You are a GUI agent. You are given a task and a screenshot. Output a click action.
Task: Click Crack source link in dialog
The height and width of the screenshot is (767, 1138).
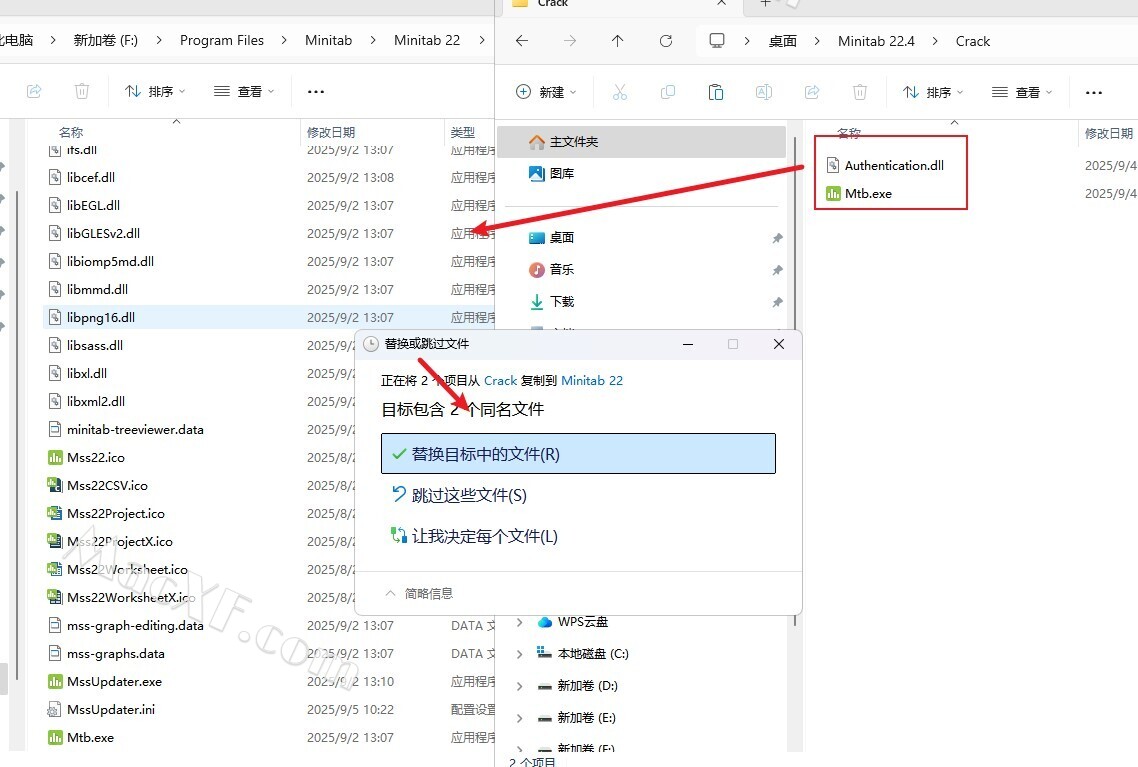(501, 380)
